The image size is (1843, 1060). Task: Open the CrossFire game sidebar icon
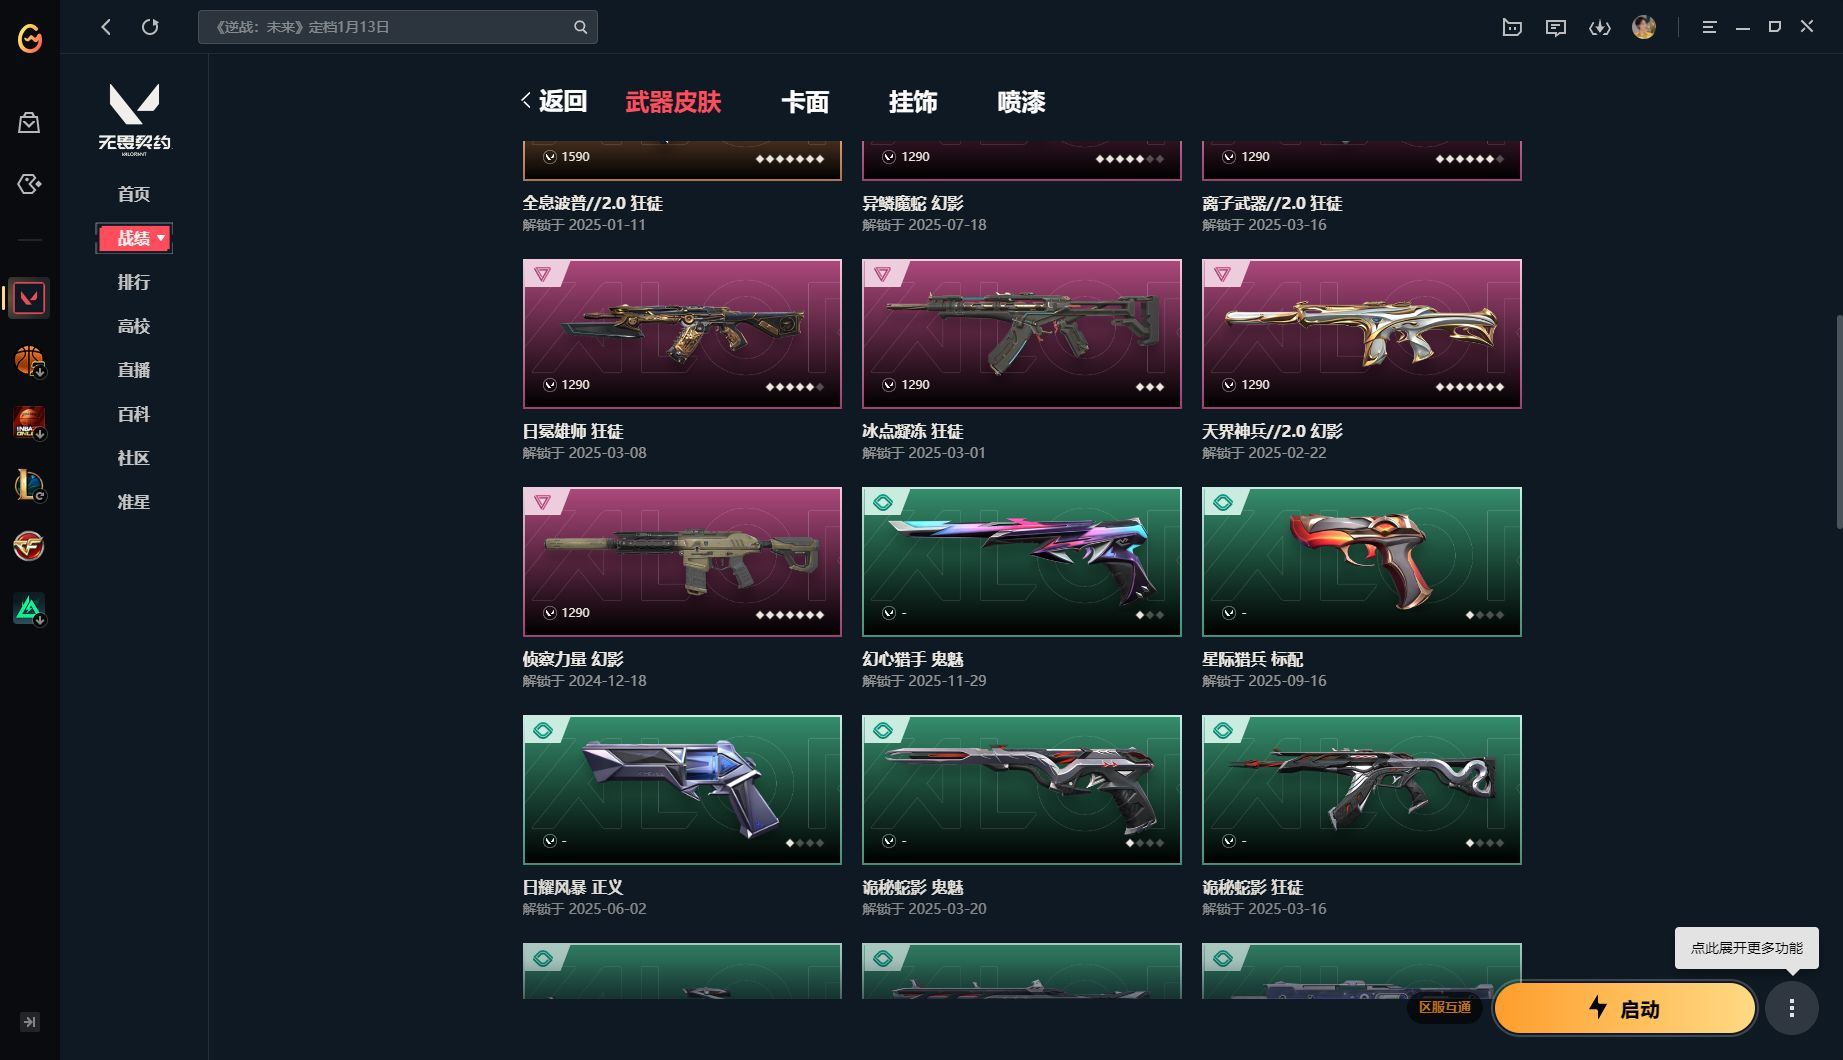tap(29, 546)
